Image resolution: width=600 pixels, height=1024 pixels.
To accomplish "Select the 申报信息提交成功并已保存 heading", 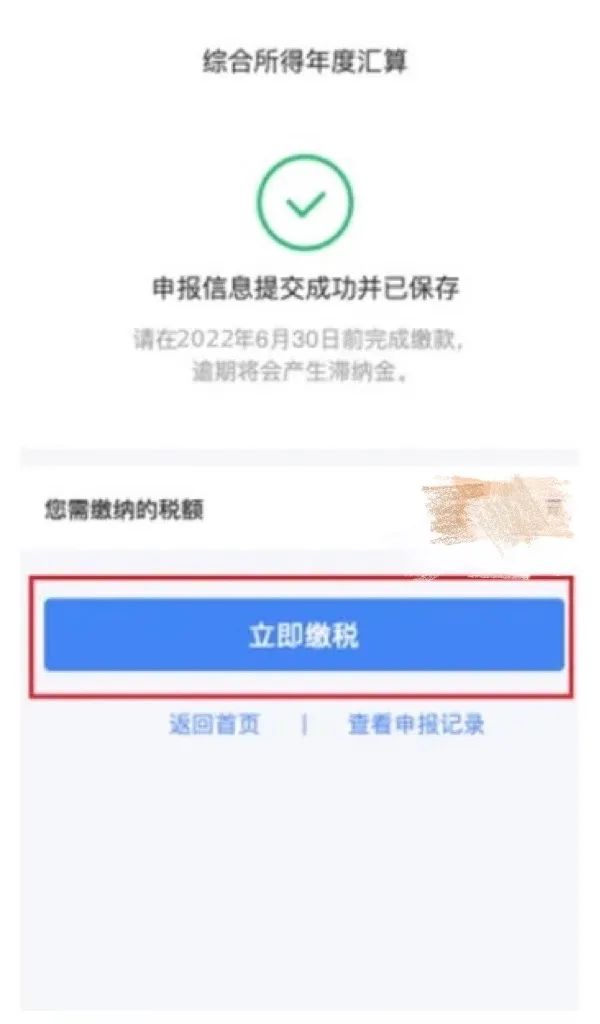I will click(305, 288).
